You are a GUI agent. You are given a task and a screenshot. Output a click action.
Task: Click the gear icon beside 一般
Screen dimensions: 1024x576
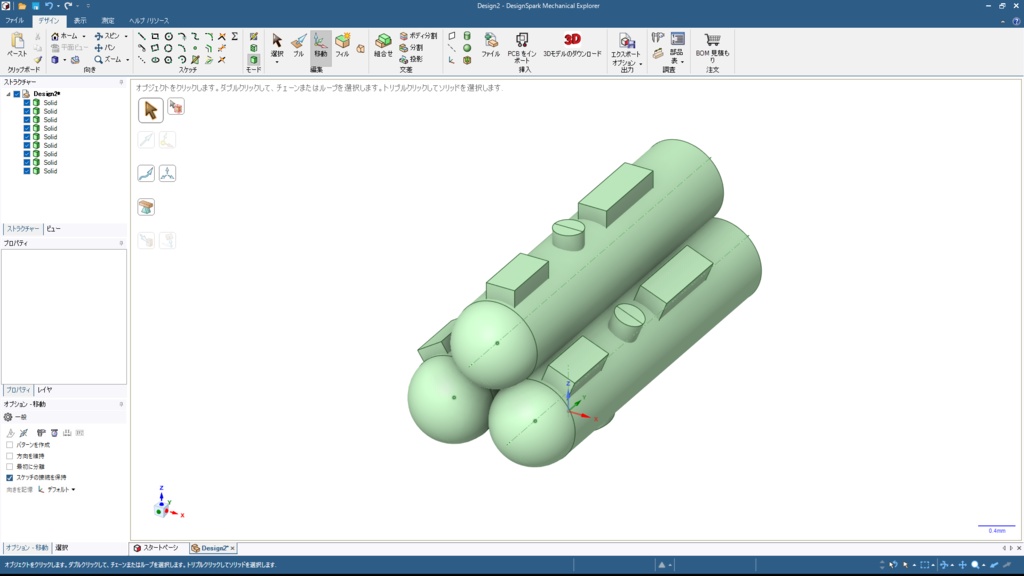pyautogui.click(x=8, y=417)
